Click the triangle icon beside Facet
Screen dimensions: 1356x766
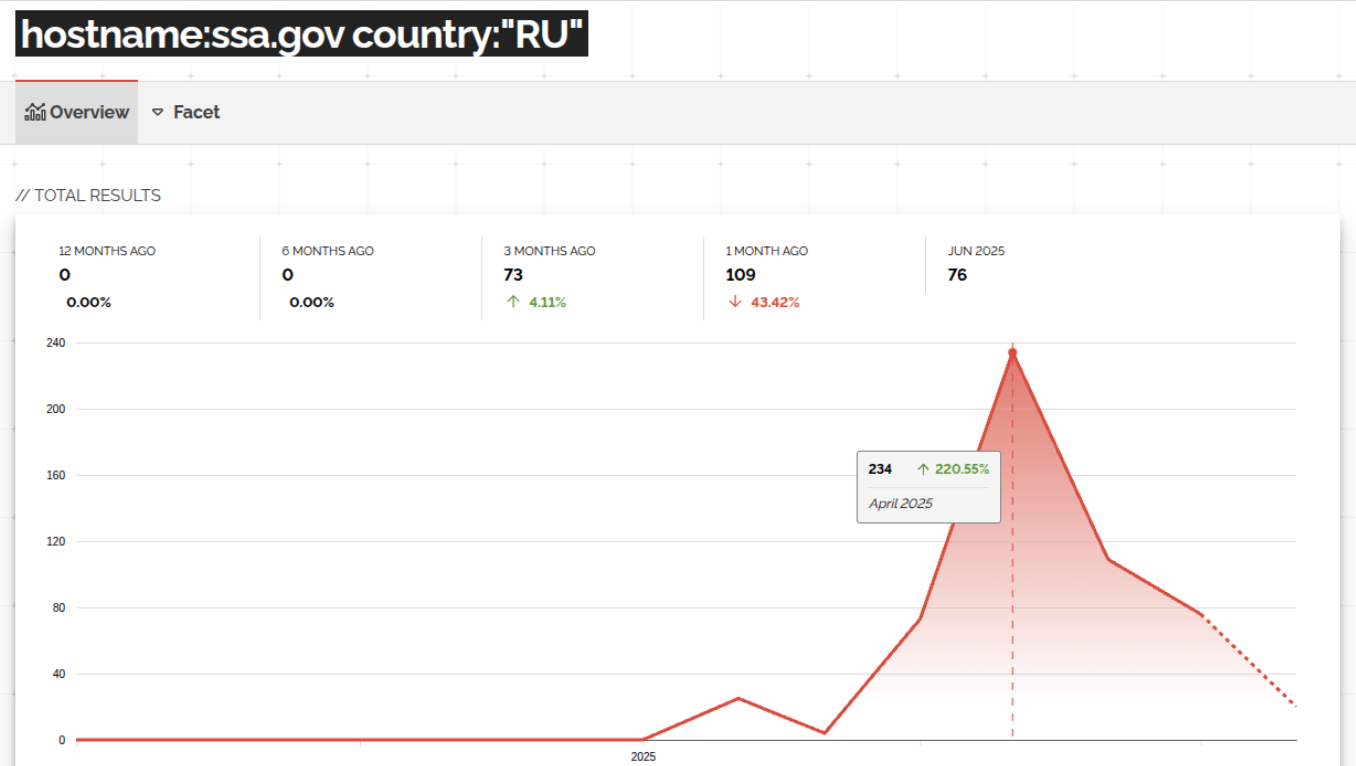tap(158, 113)
